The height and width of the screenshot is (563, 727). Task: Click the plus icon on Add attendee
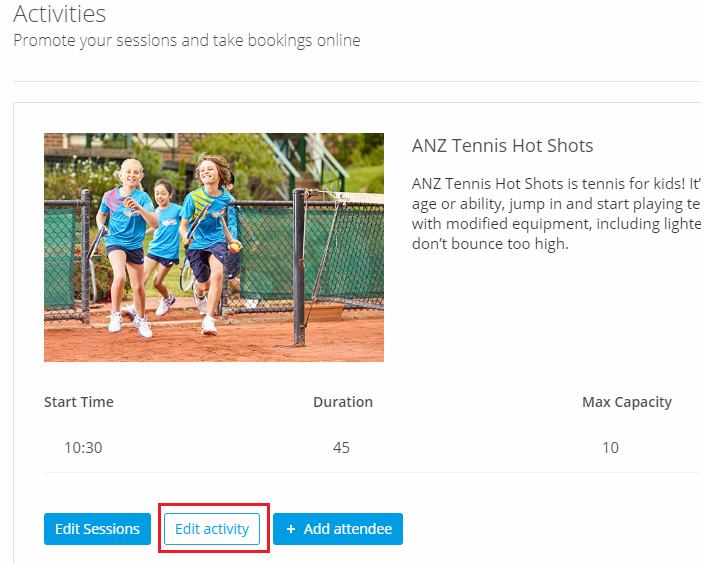coord(291,529)
